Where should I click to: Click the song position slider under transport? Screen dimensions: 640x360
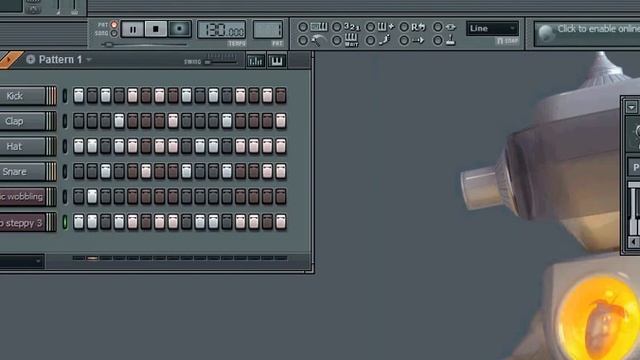click(x=145, y=44)
